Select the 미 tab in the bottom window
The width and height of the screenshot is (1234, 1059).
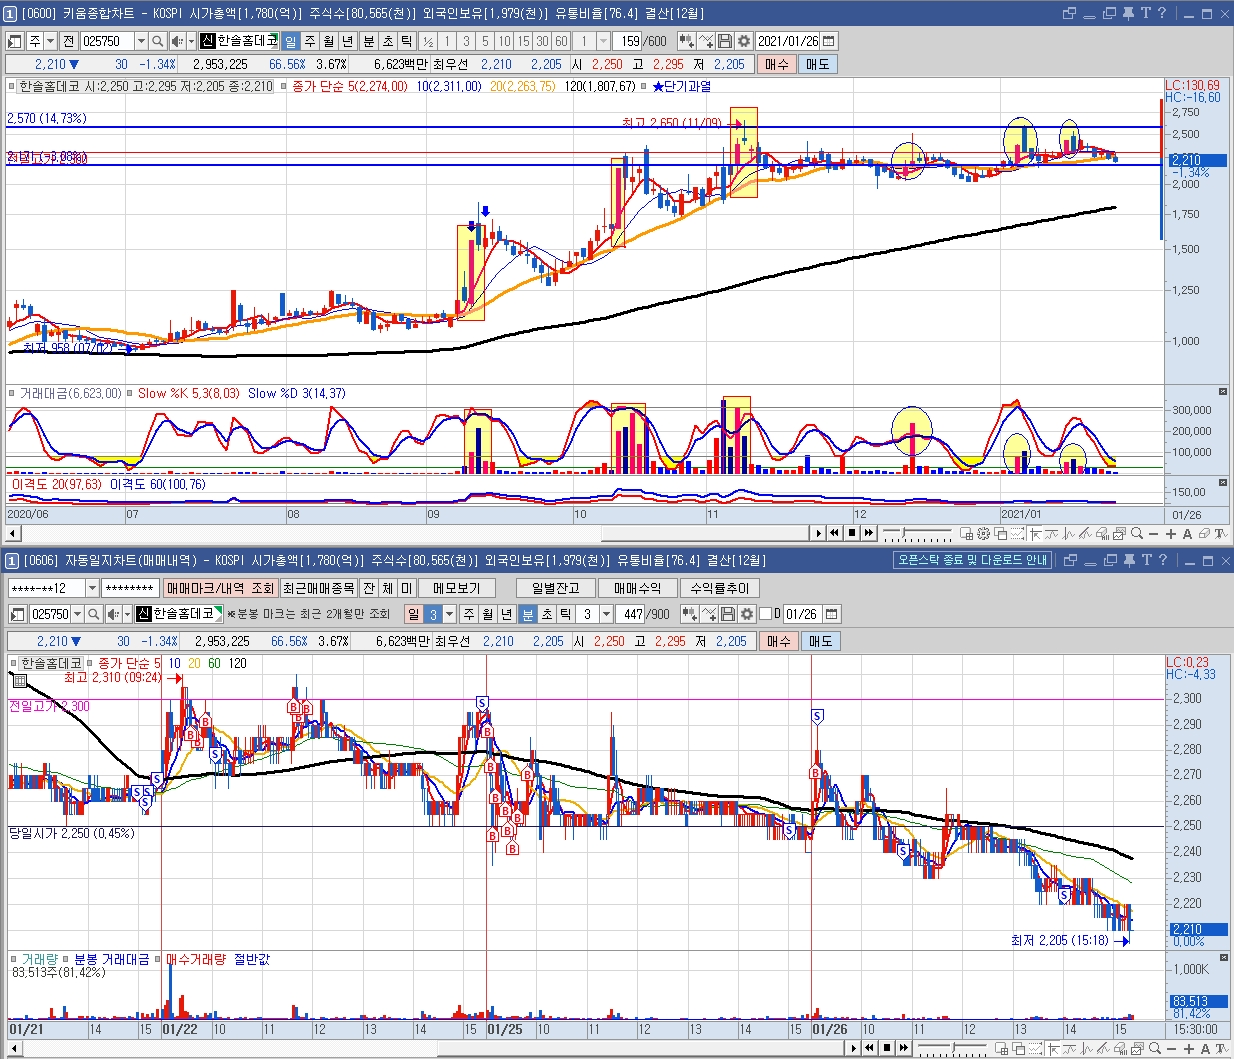406,588
